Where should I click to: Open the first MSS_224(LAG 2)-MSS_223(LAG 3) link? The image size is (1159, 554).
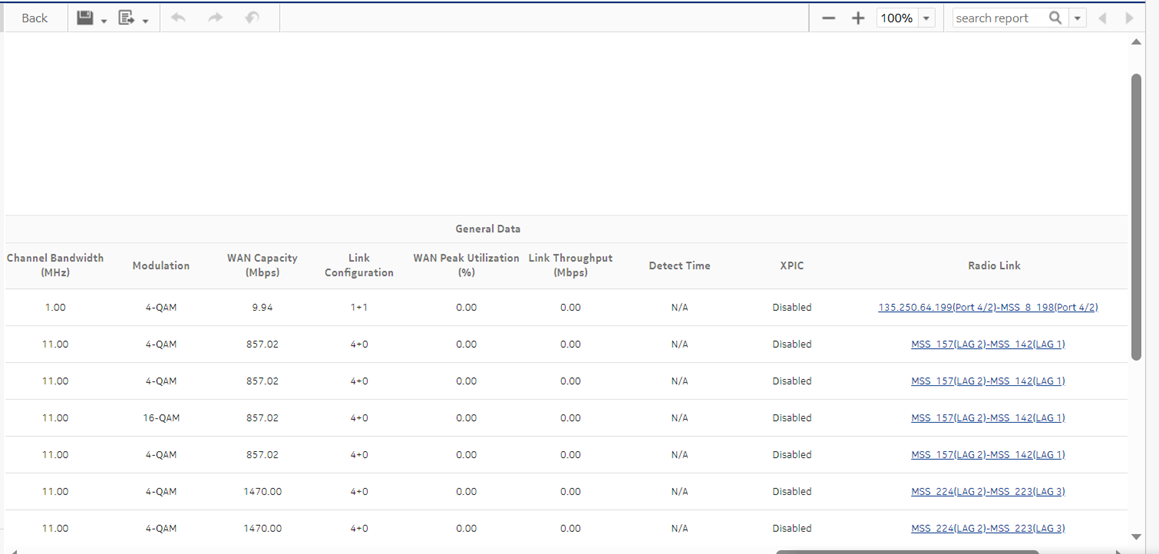tap(987, 491)
